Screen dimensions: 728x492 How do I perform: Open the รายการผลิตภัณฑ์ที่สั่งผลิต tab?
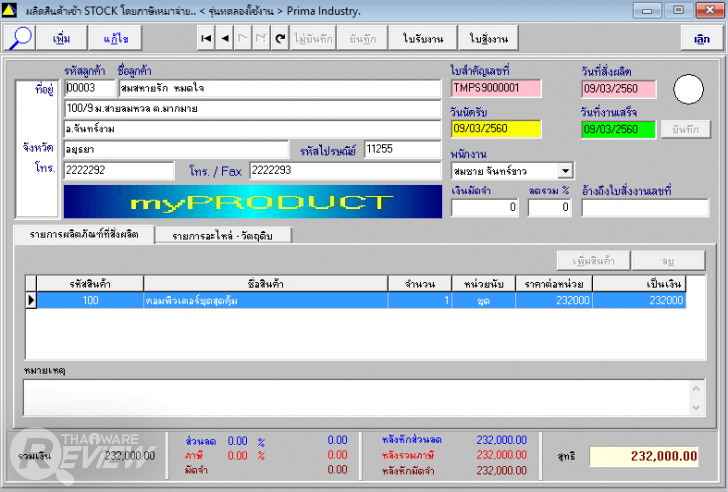(x=85, y=234)
